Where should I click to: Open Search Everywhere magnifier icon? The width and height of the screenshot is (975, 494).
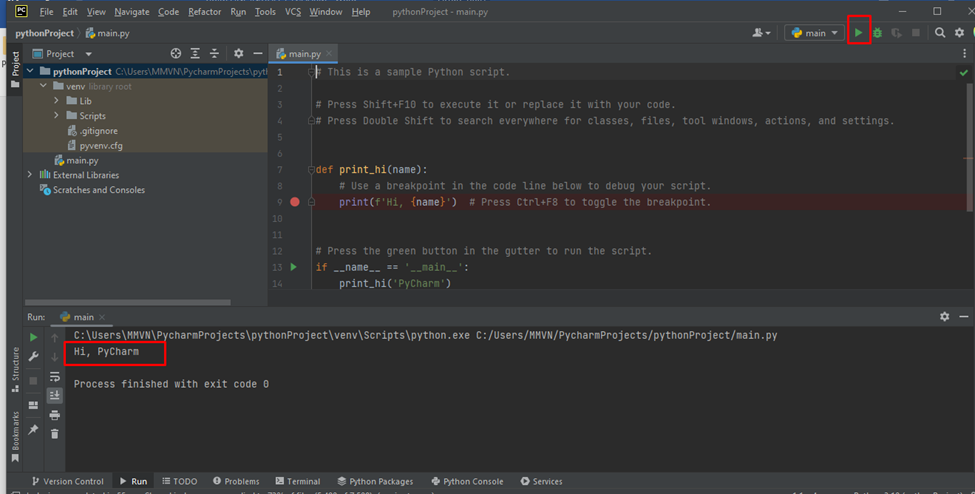pos(940,33)
